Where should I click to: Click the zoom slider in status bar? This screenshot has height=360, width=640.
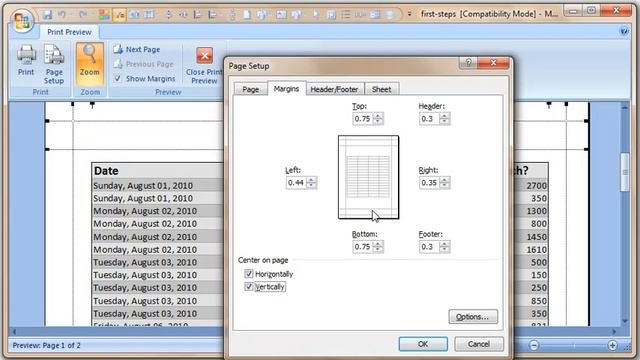pos(573,345)
